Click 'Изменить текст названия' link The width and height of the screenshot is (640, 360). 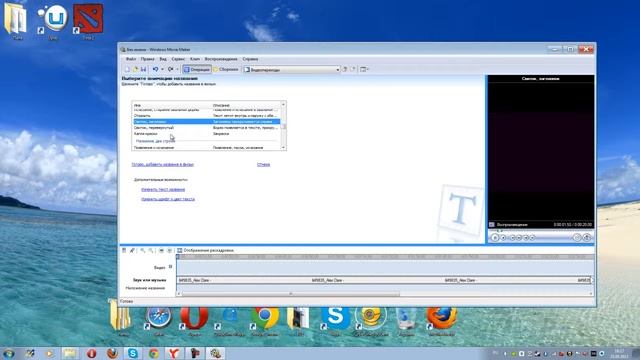163,189
